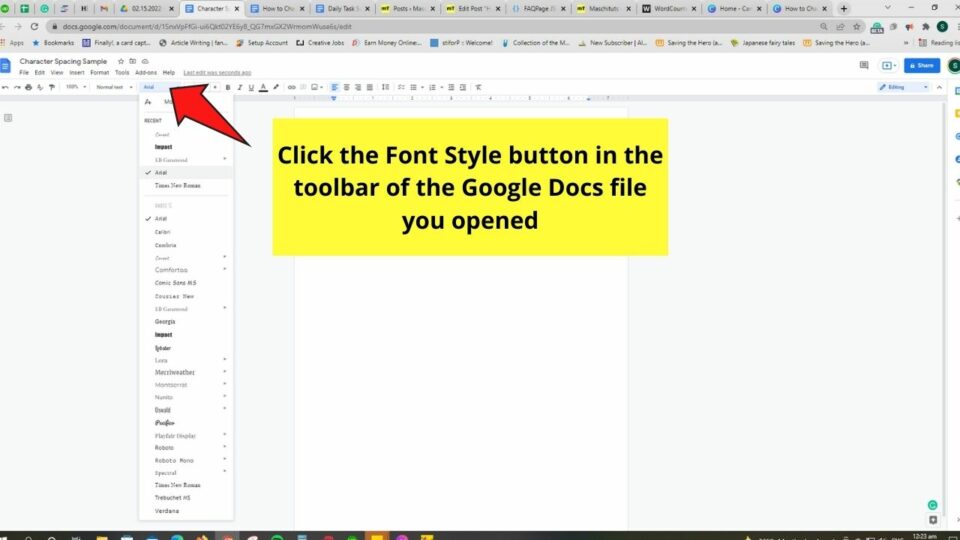Insert a link with the chain icon
This screenshot has height=540, width=960.
click(x=291, y=88)
